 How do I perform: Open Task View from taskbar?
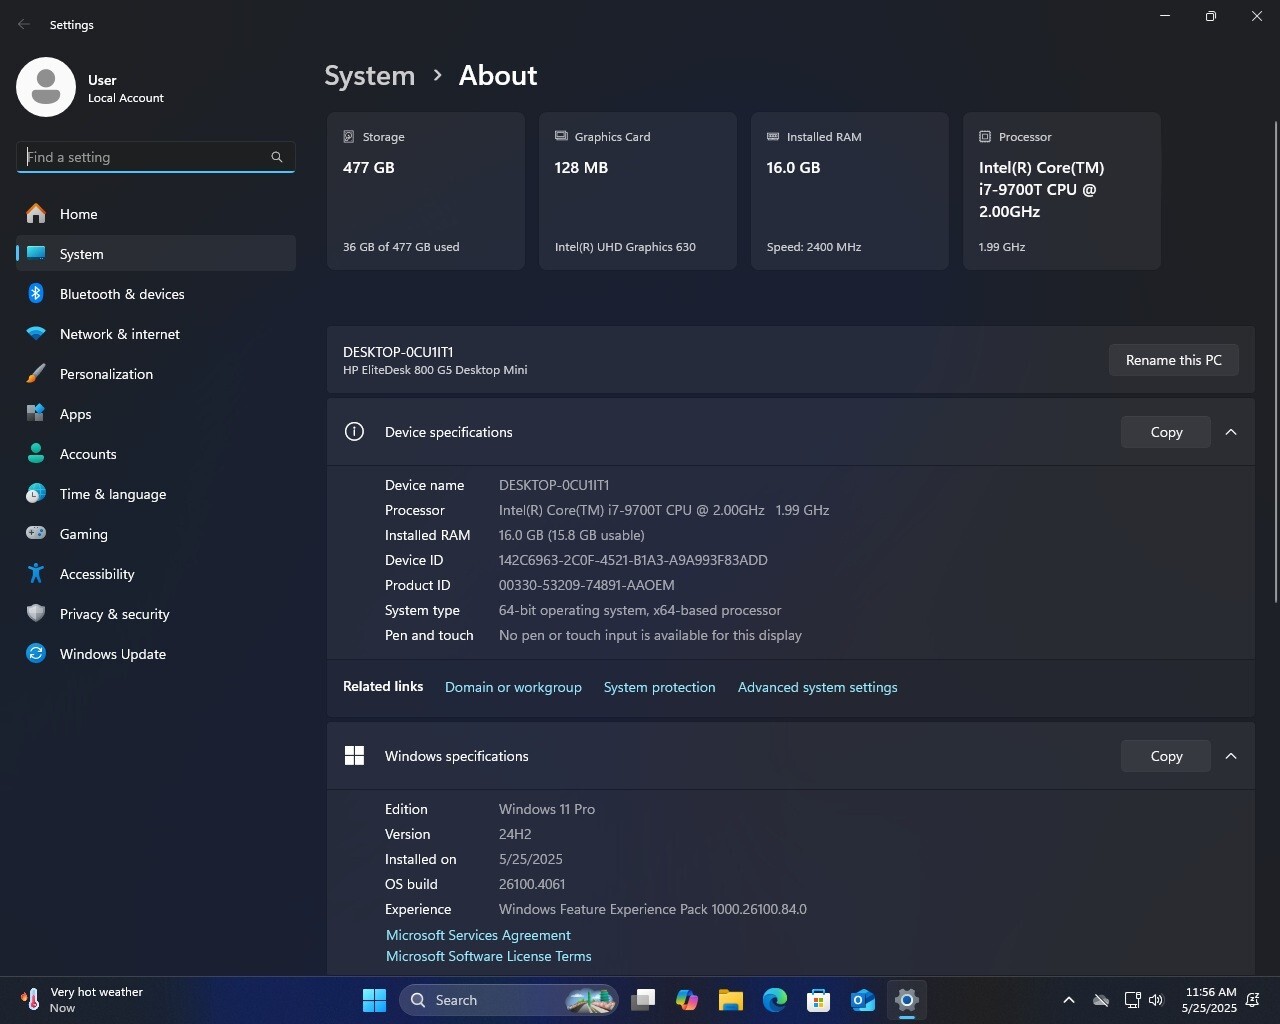tap(643, 1000)
